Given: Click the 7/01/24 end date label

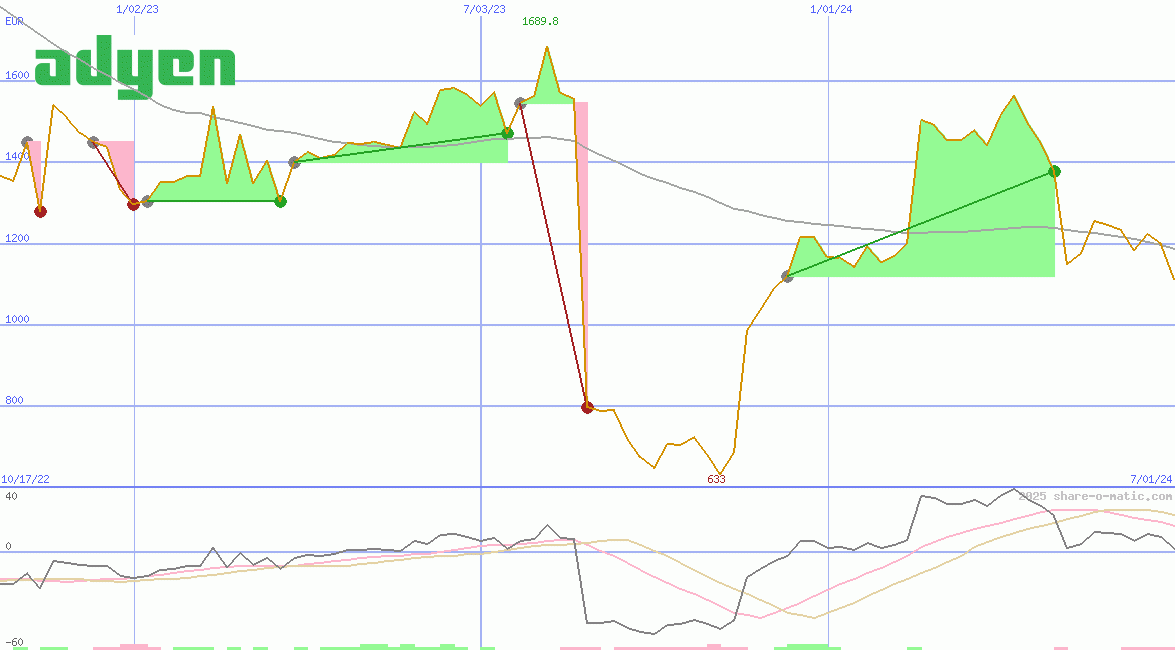Looking at the screenshot, I should pos(1151,480).
